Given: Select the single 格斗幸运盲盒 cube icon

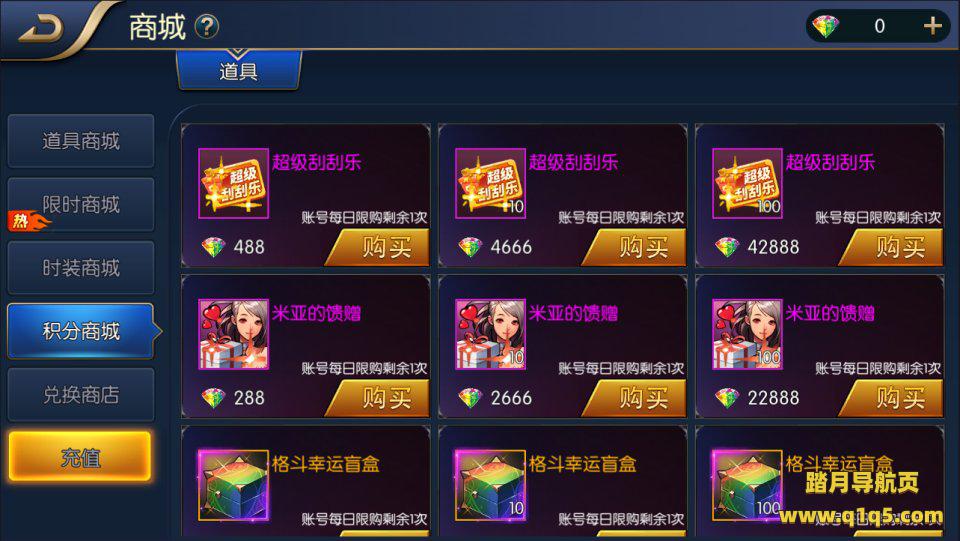Looking at the screenshot, I should [x=233, y=485].
